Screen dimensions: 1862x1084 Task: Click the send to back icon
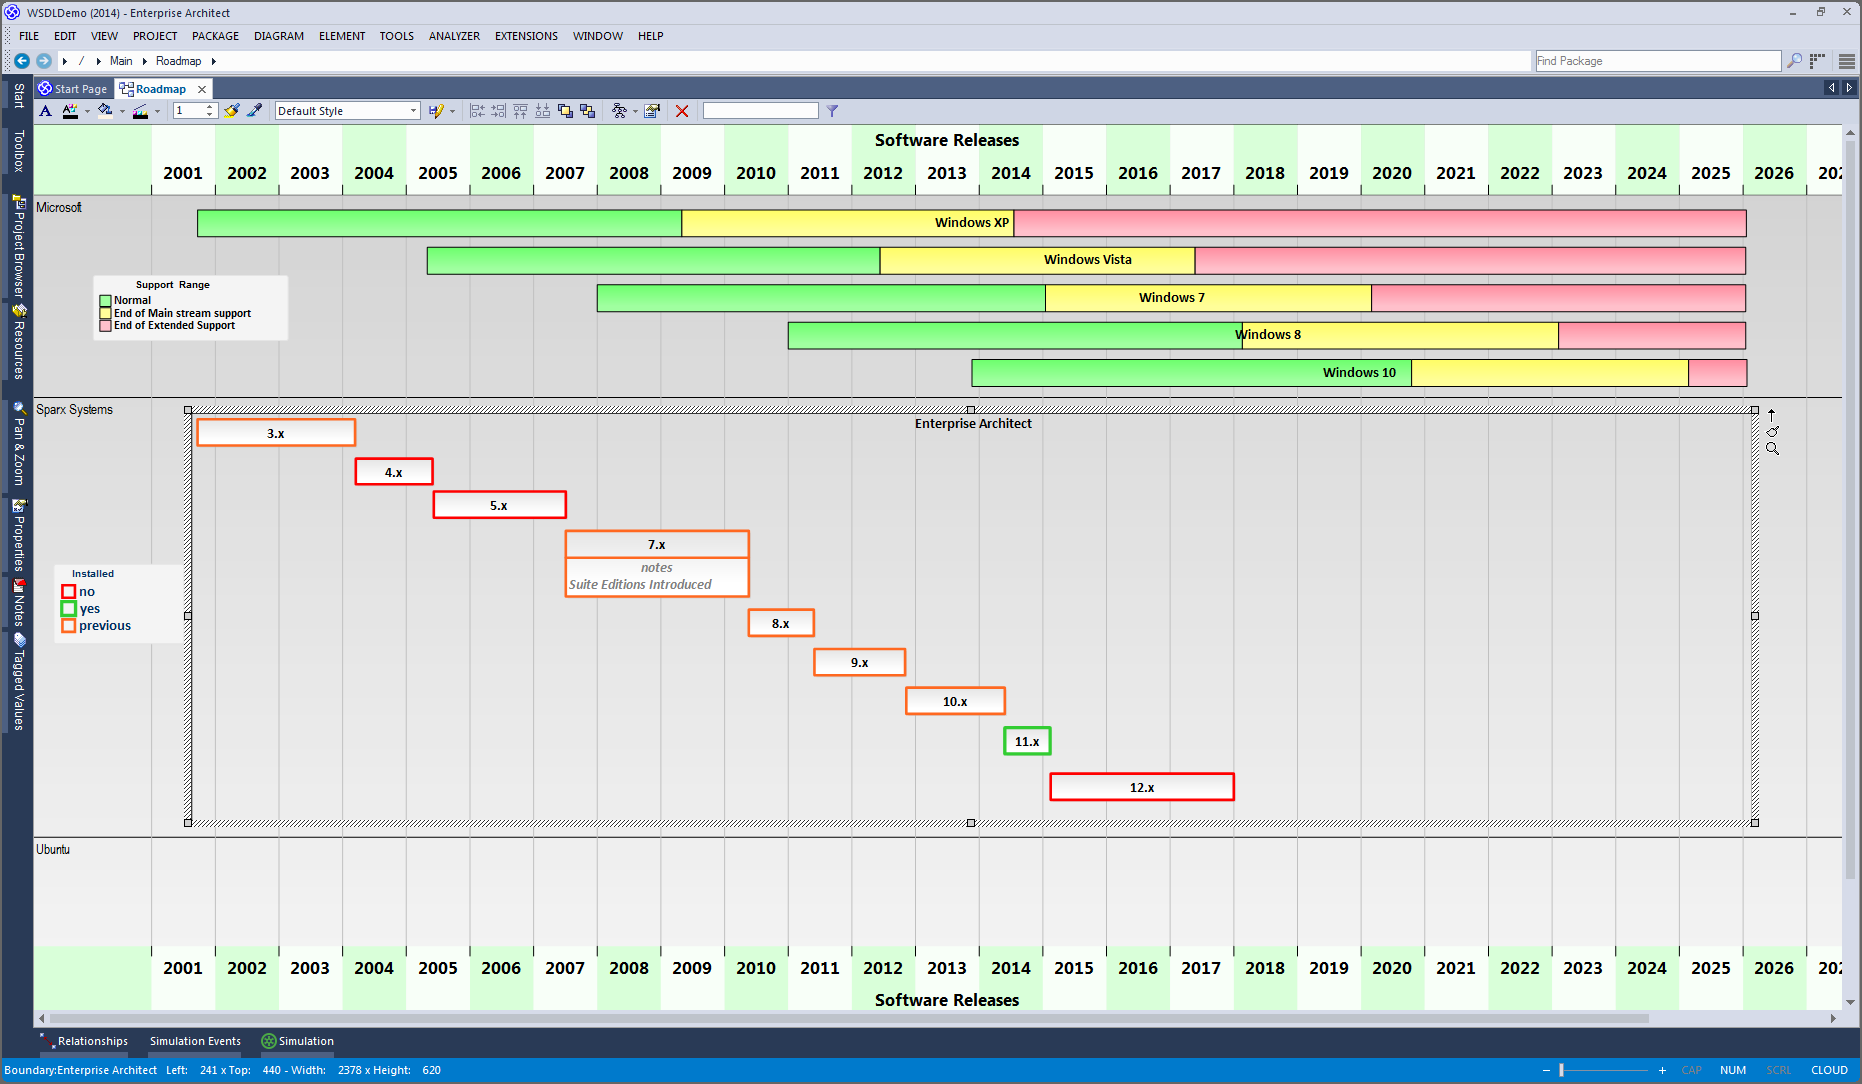[587, 111]
